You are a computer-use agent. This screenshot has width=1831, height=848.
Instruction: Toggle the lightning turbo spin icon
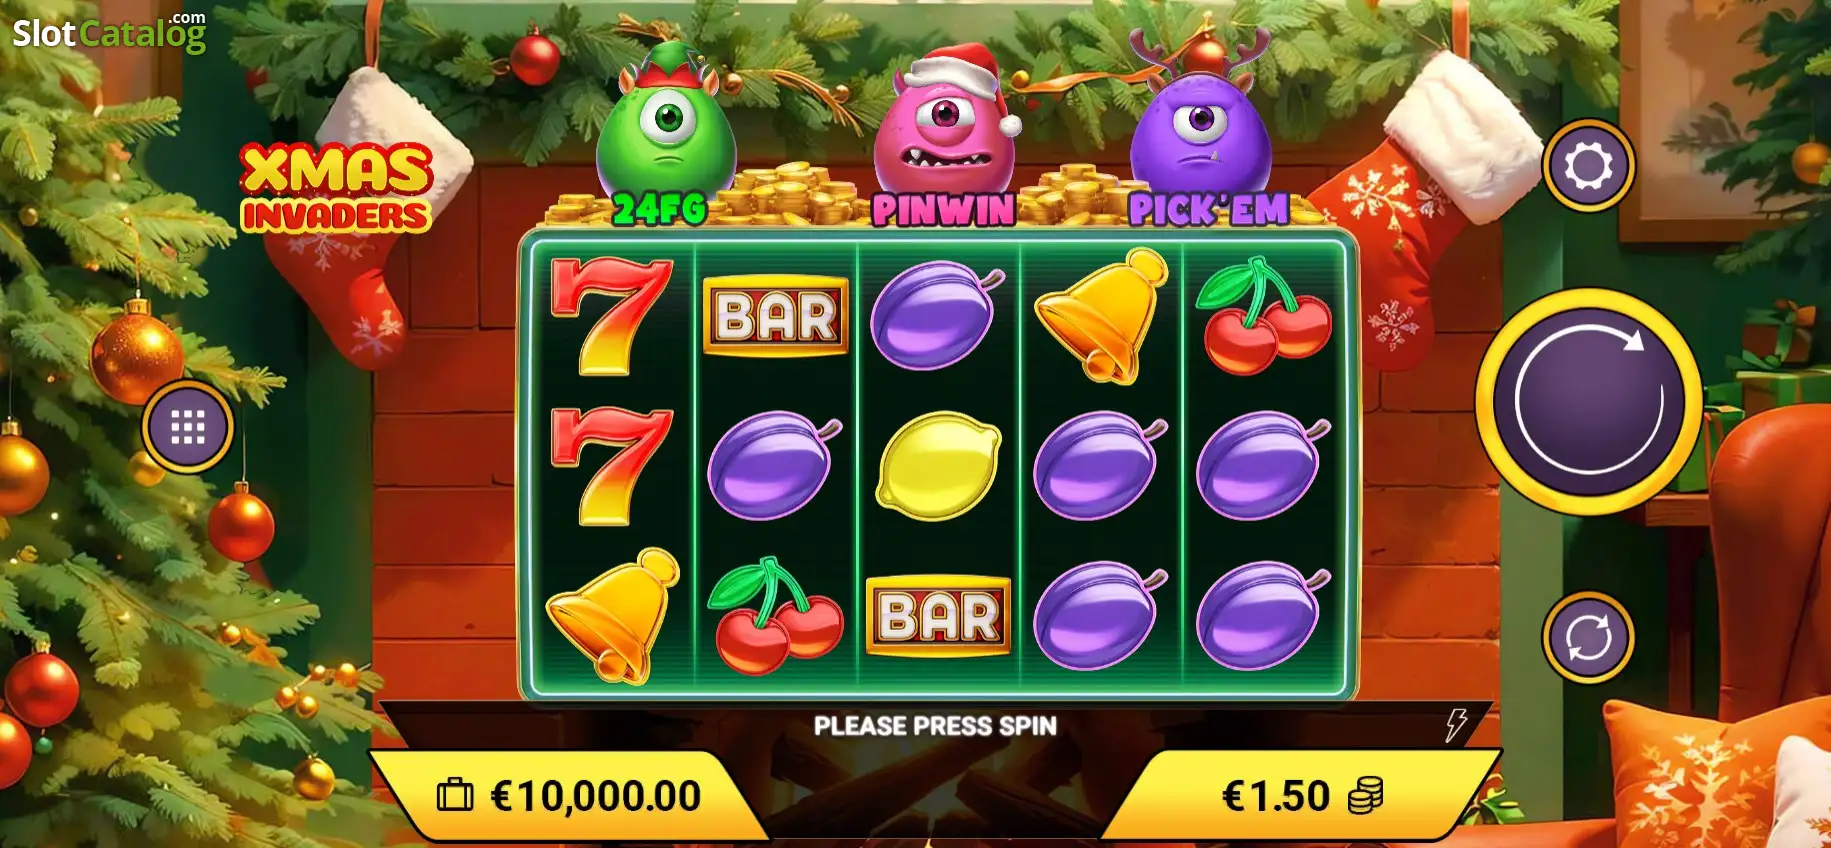coord(1457,724)
